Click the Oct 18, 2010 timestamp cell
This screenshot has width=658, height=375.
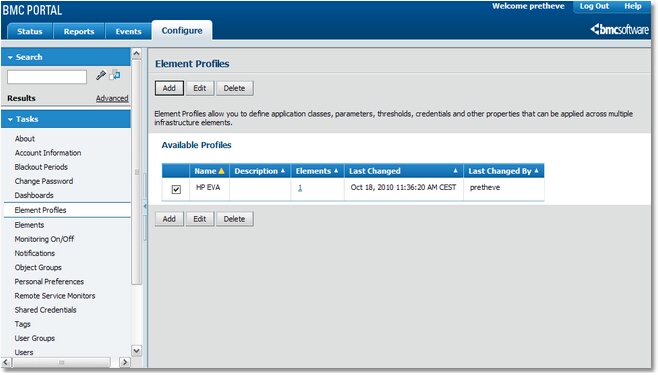coord(403,188)
